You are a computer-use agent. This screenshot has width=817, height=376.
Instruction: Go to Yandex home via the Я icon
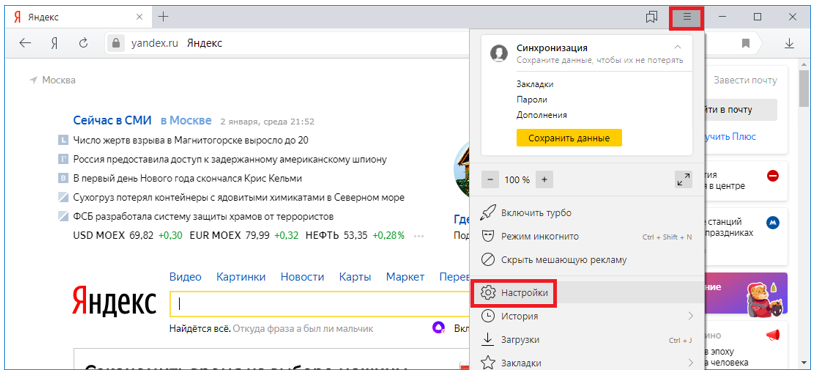[x=54, y=43]
